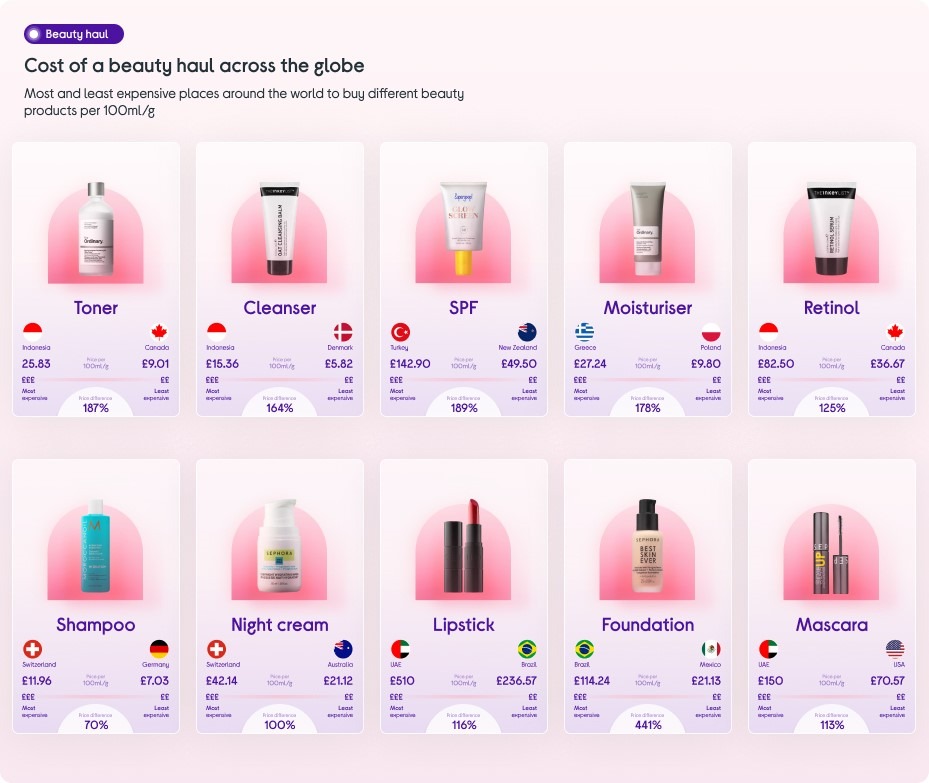This screenshot has height=783, width=929.
Task: Click the Germany flag on Shampoo card
Action: (x=159, y=649)
